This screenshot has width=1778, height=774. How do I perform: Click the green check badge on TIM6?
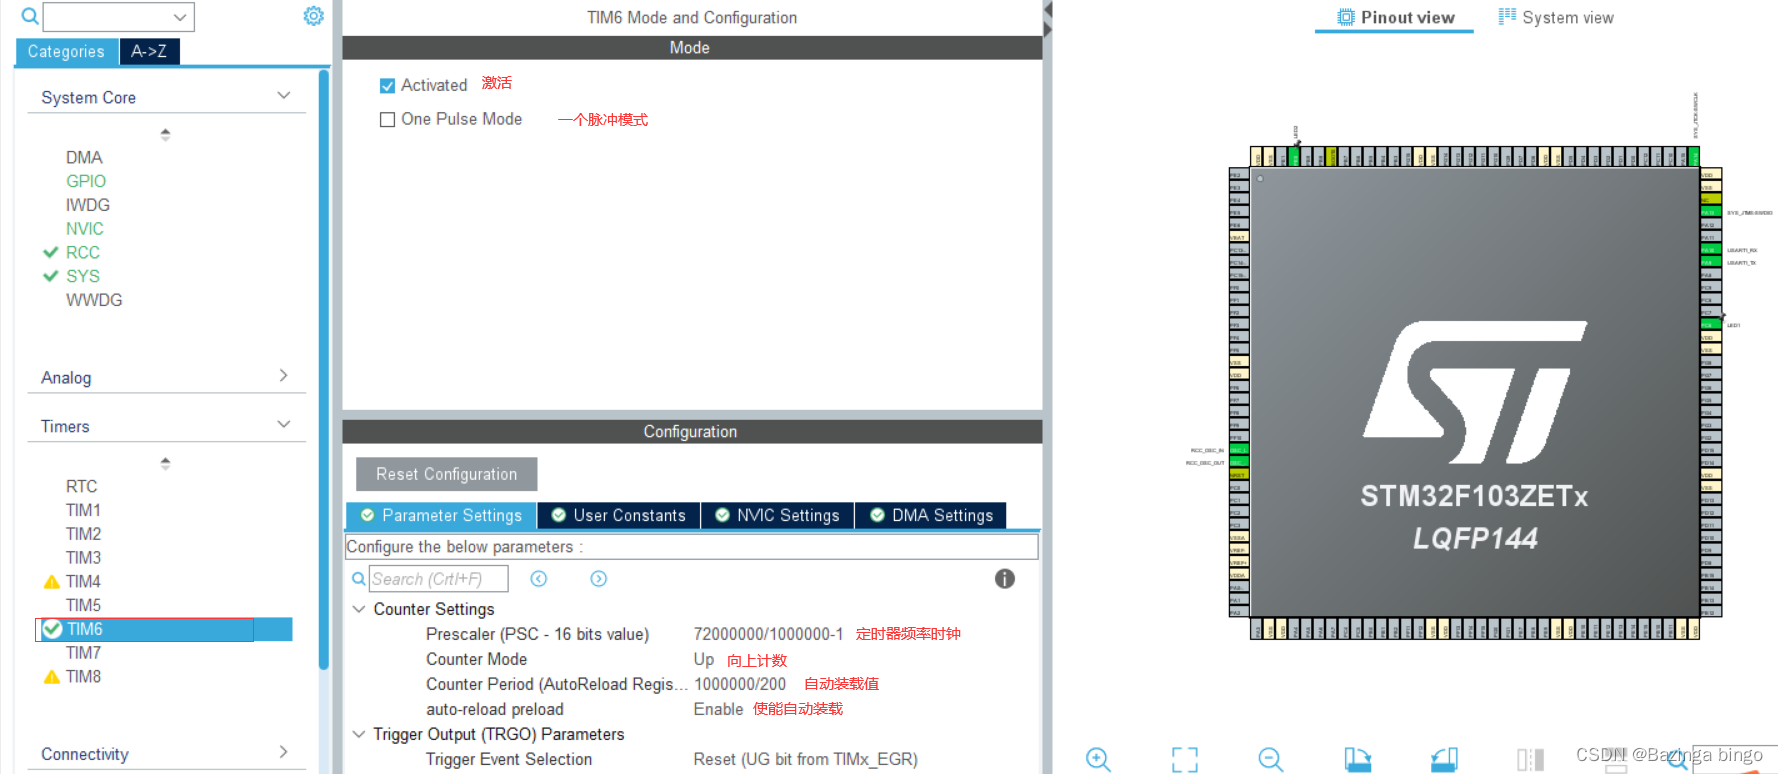[x=53, y=629]
